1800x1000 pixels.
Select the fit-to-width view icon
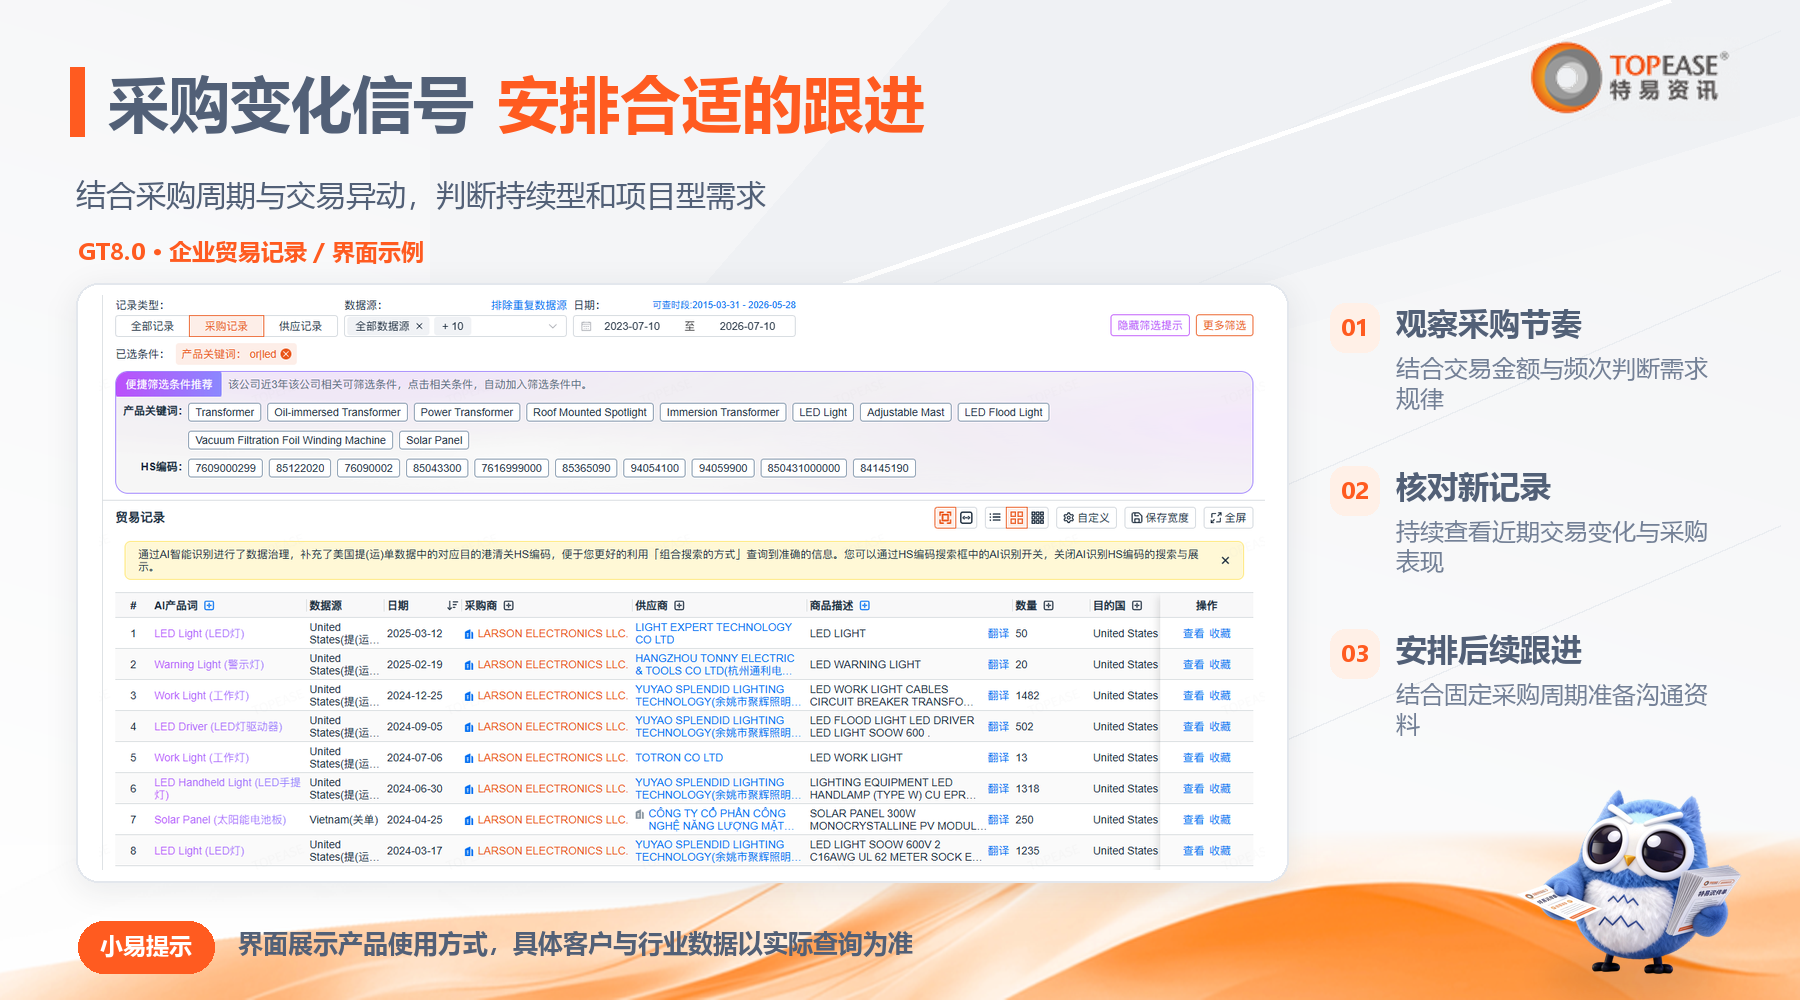[x=966, y=518]
